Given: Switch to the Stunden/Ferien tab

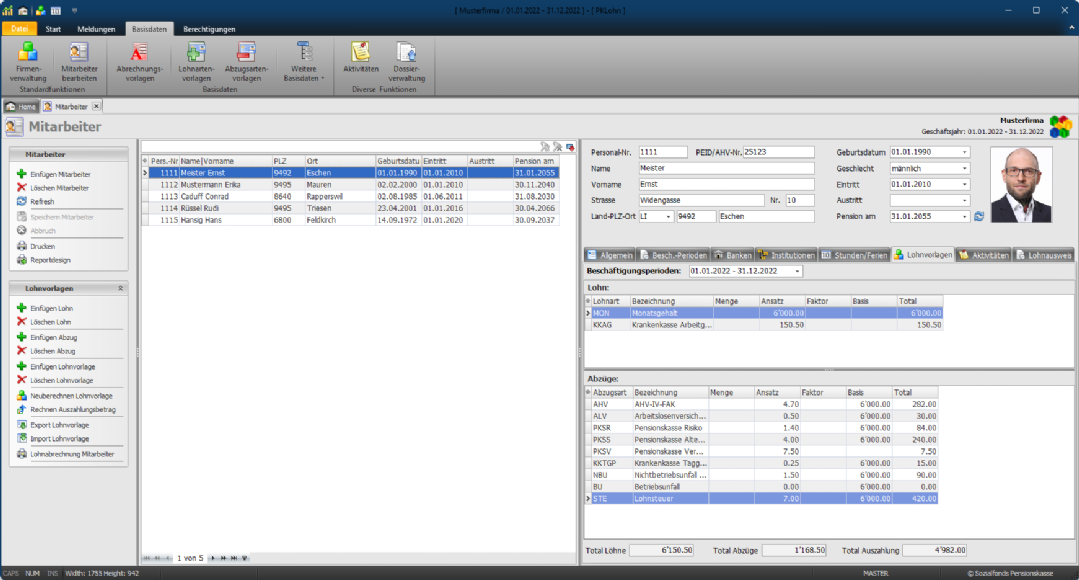Looking at the screenshot, I should (x=854, y=255).
